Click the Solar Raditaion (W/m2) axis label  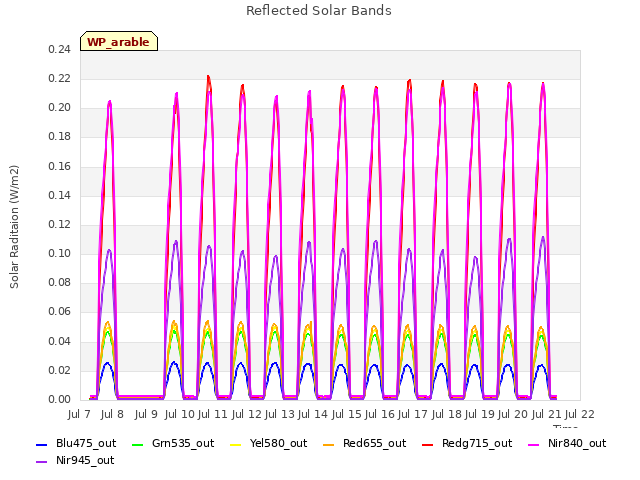coord(14,227)
